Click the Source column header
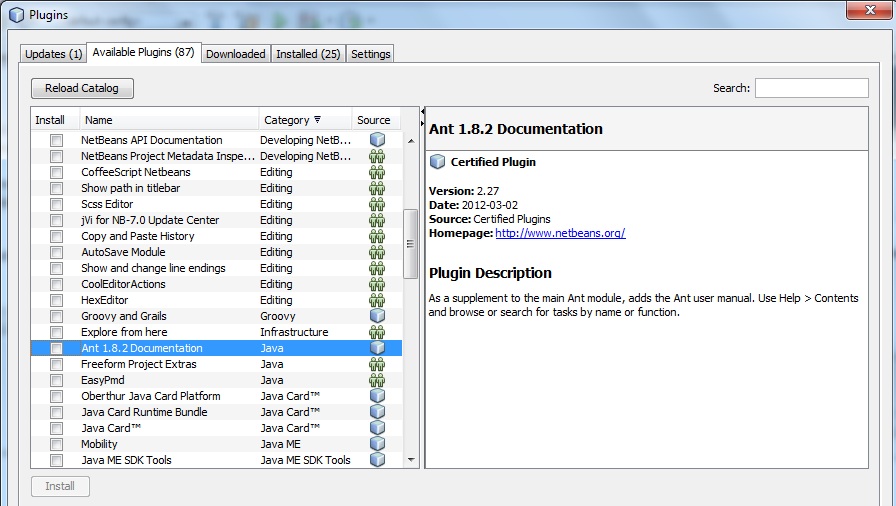 point(376,120)
